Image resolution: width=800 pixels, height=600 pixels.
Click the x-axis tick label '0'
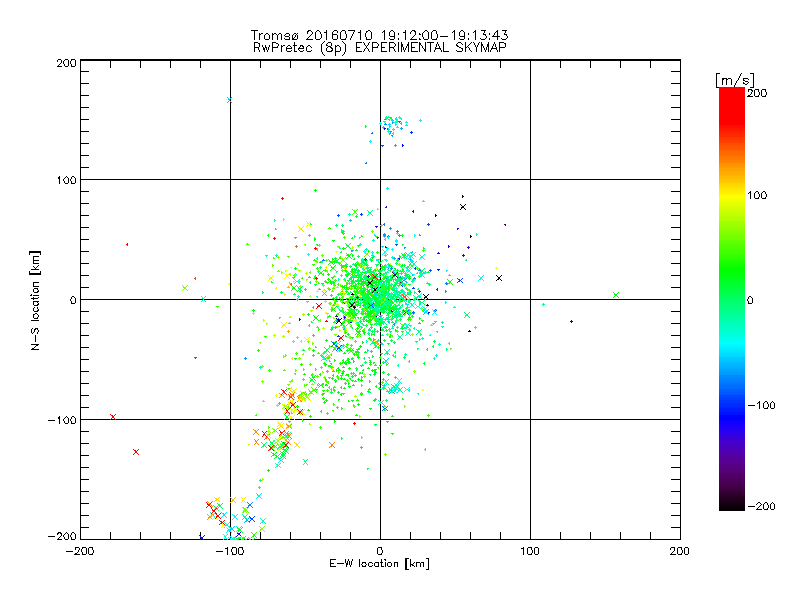380,551
